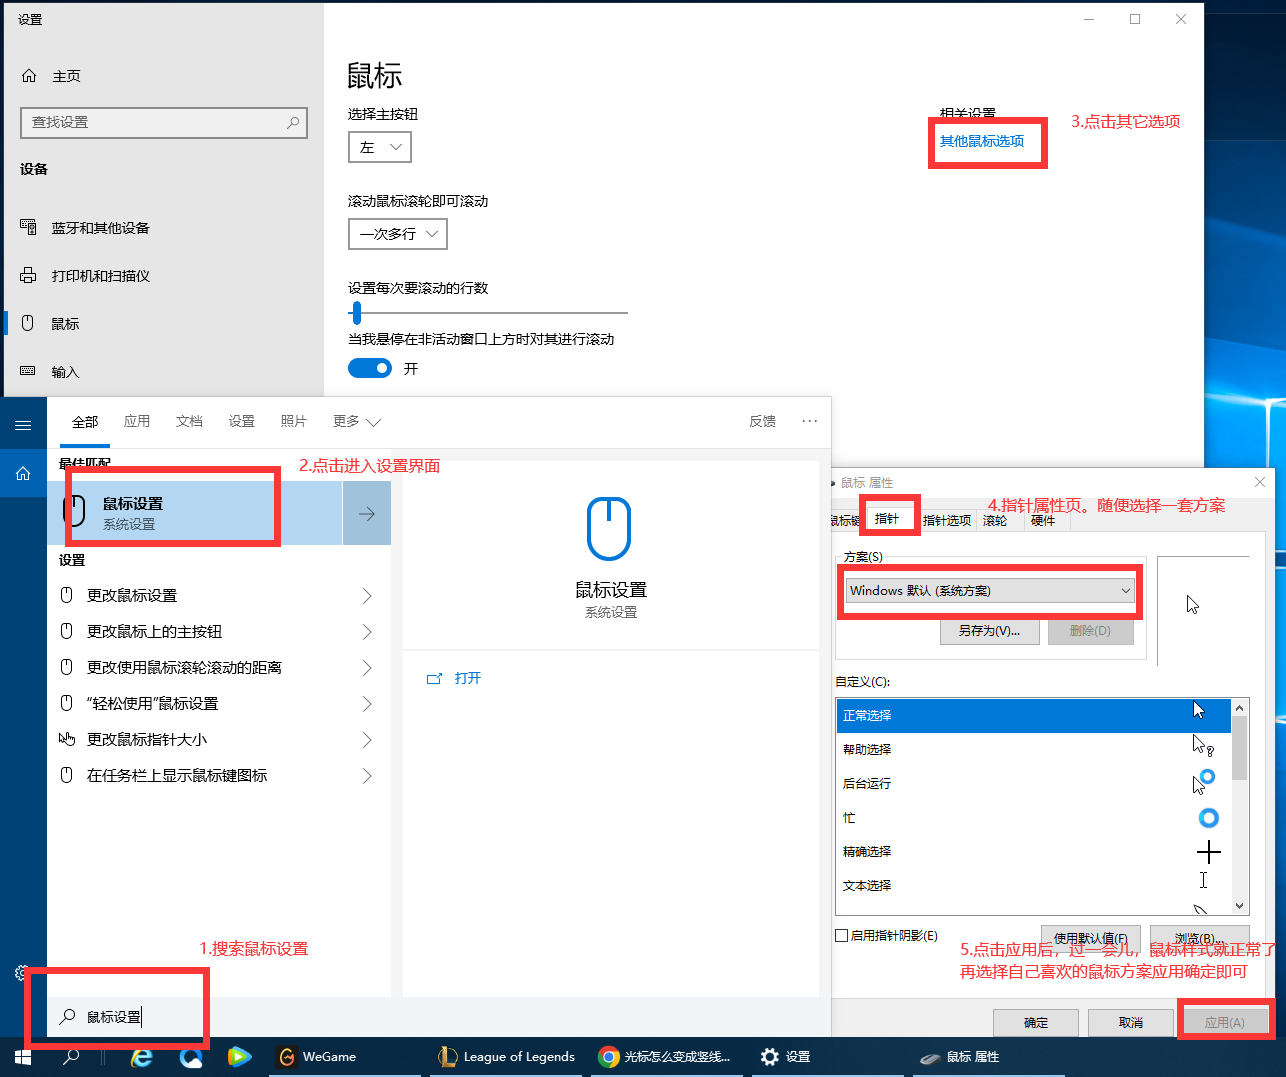1286x1077 pixels.
Task: Enable the 启用指针阴影 checkbox
Action: 842,936
